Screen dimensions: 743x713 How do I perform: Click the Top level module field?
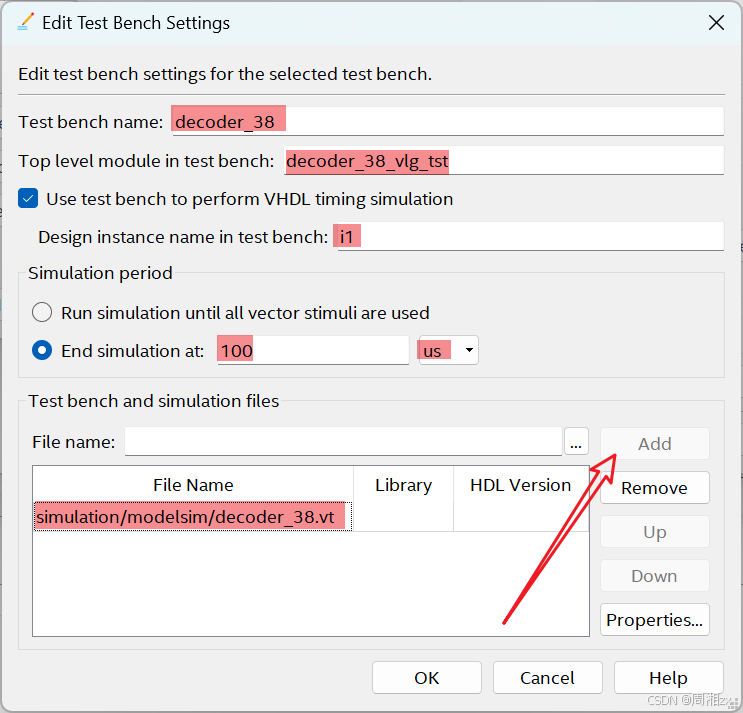[x=504, y=161]
